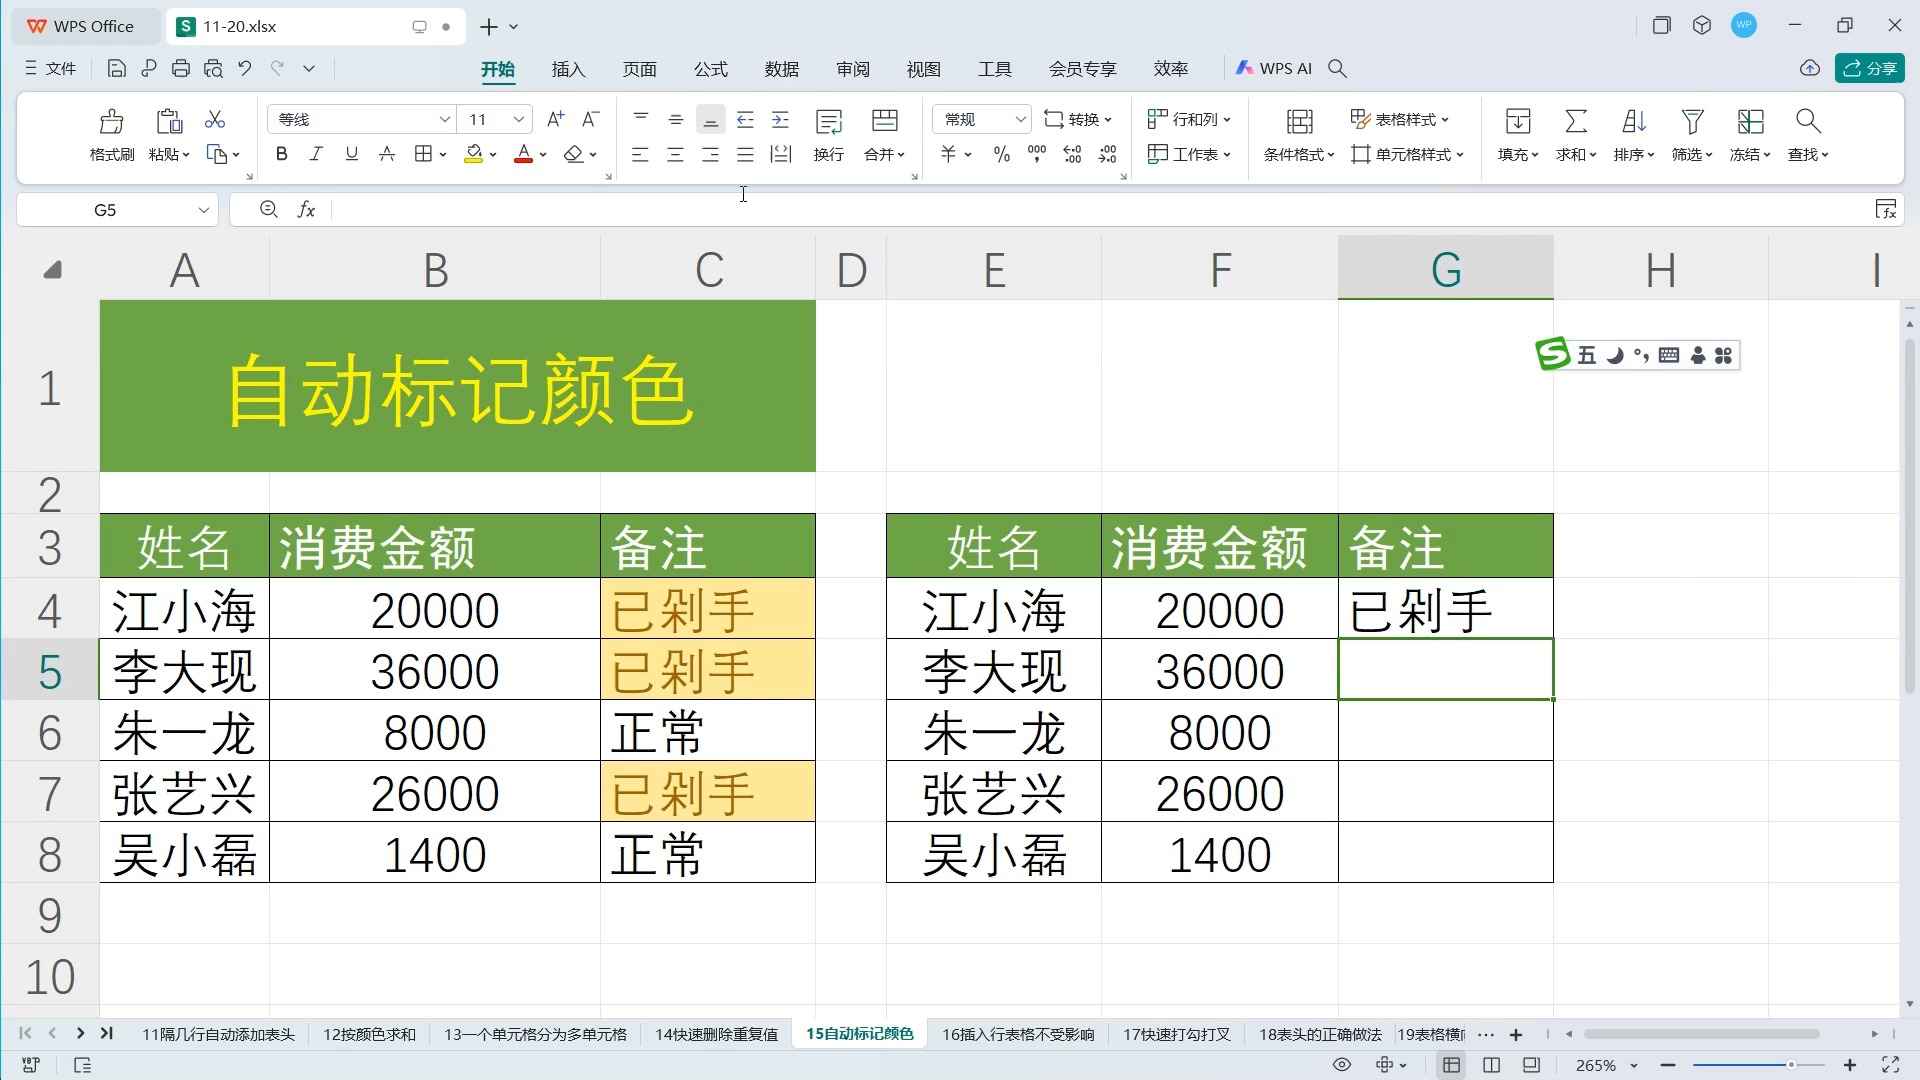The height and width of the screenshot is (1080, 1920).
Task: Click the 分享 share button
Action: (1869, 68)
